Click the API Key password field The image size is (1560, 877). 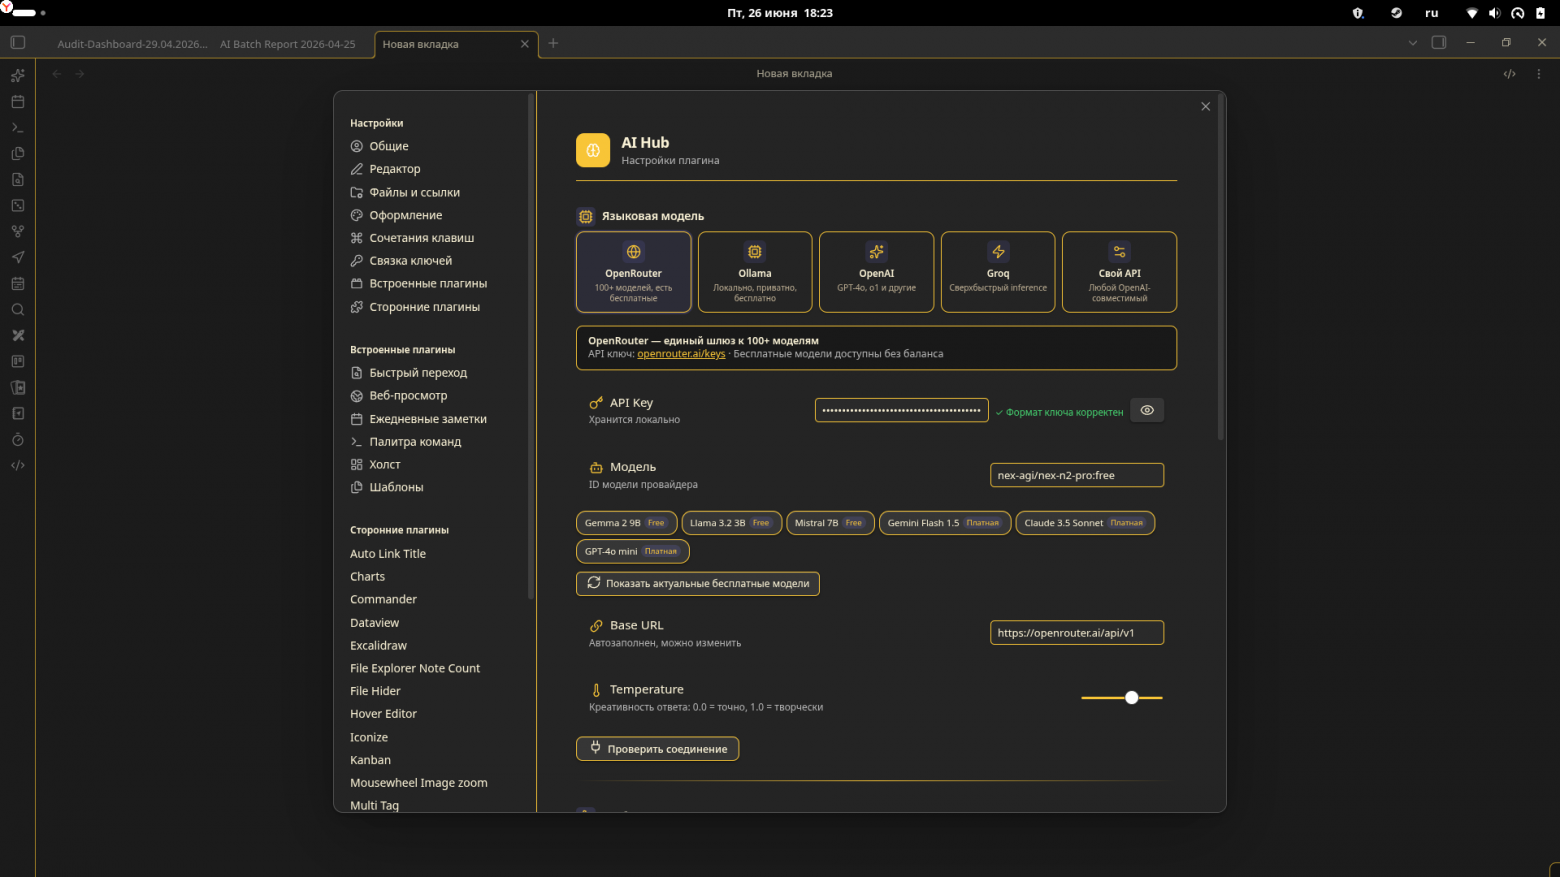tap(901, 410)
